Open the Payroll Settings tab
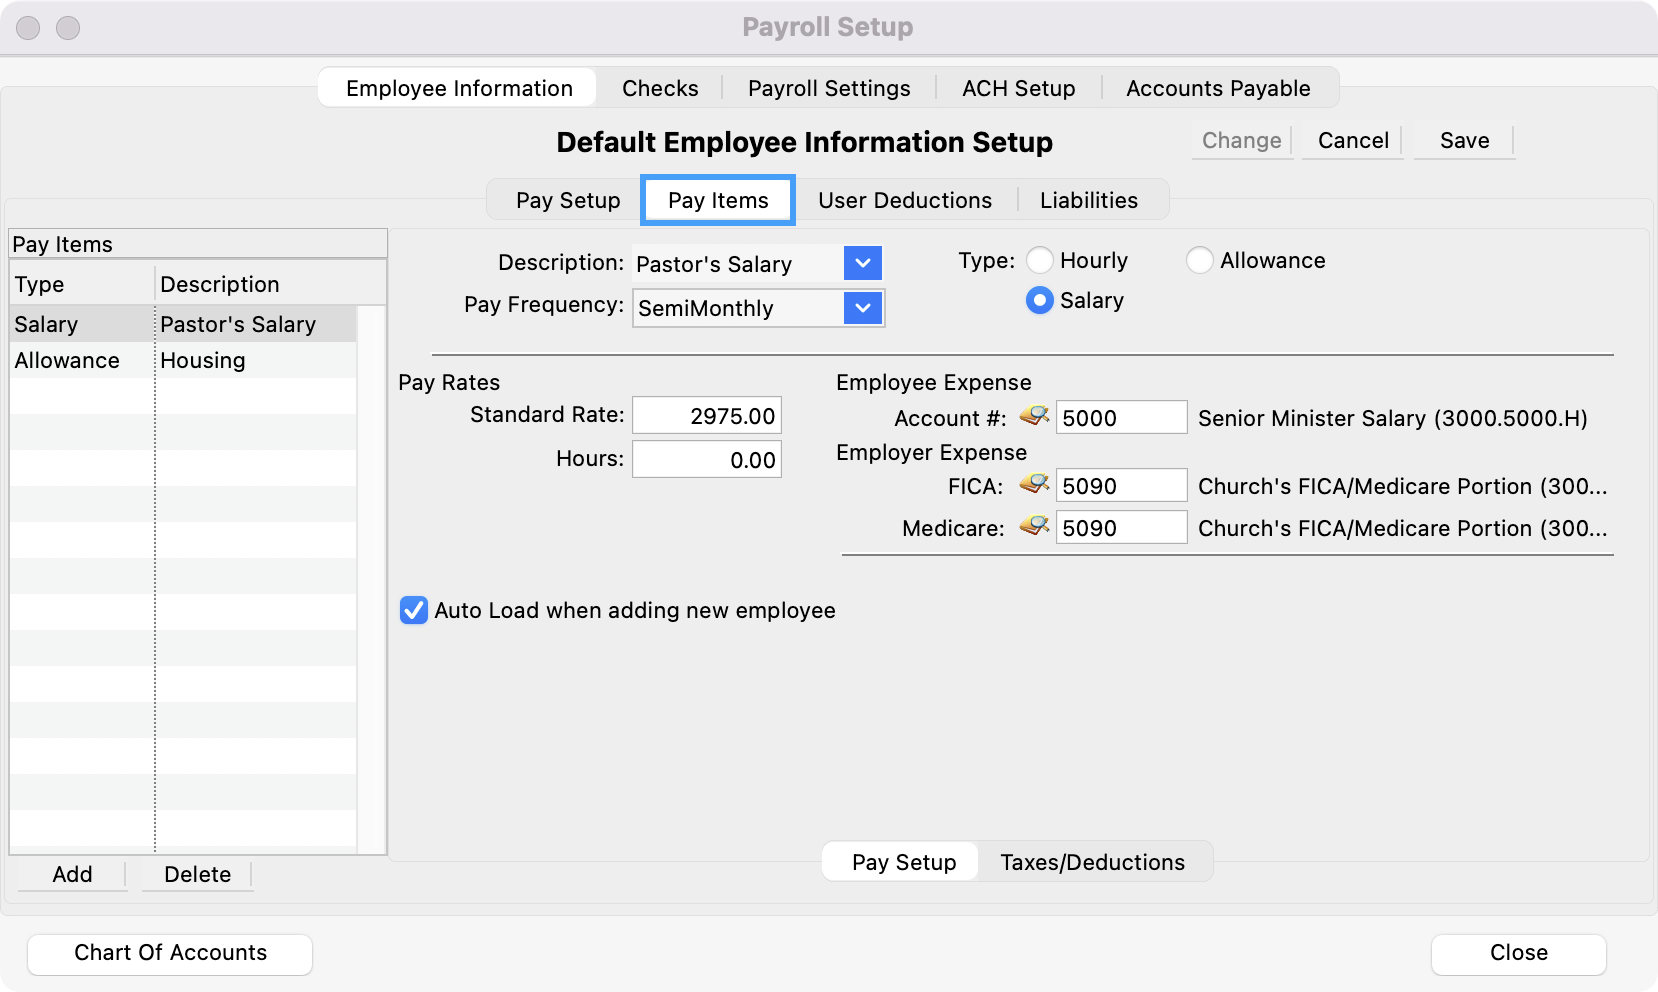Image resolution: width=1658 pixels, height=992 pixels. 829,88
